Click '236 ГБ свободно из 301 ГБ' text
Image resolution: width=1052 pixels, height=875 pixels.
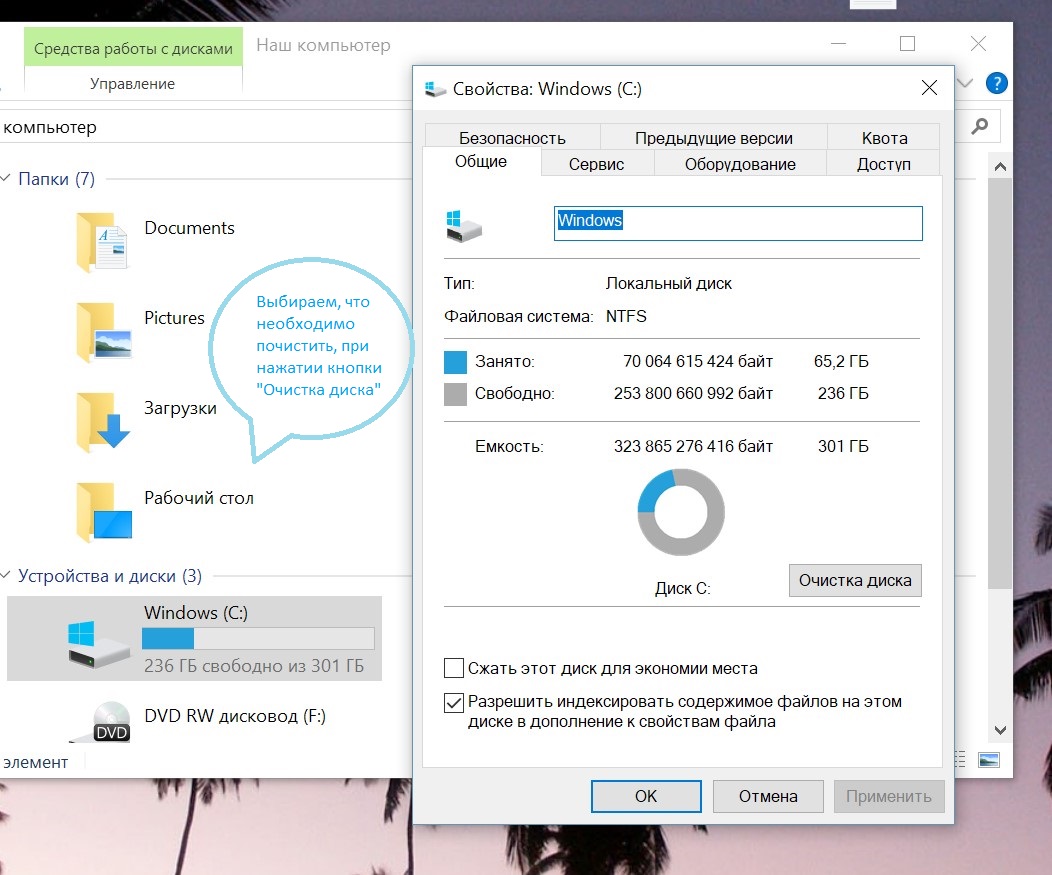(254, 665)
